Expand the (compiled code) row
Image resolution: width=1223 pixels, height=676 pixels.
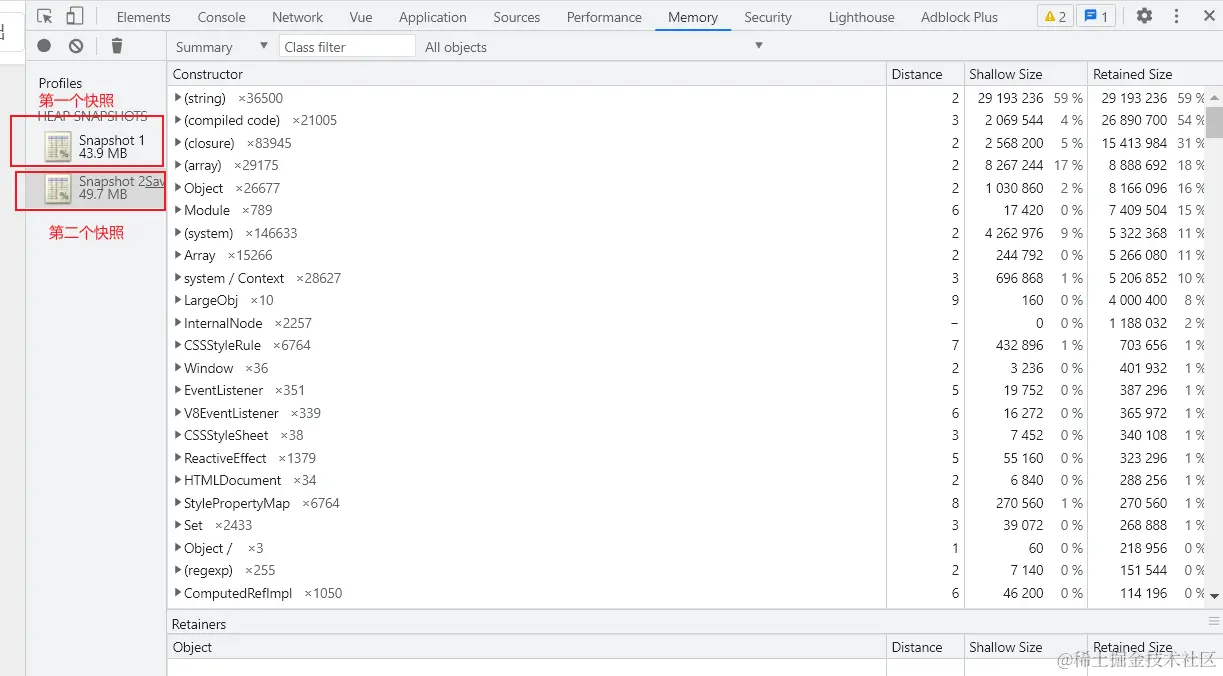point(178,120)
